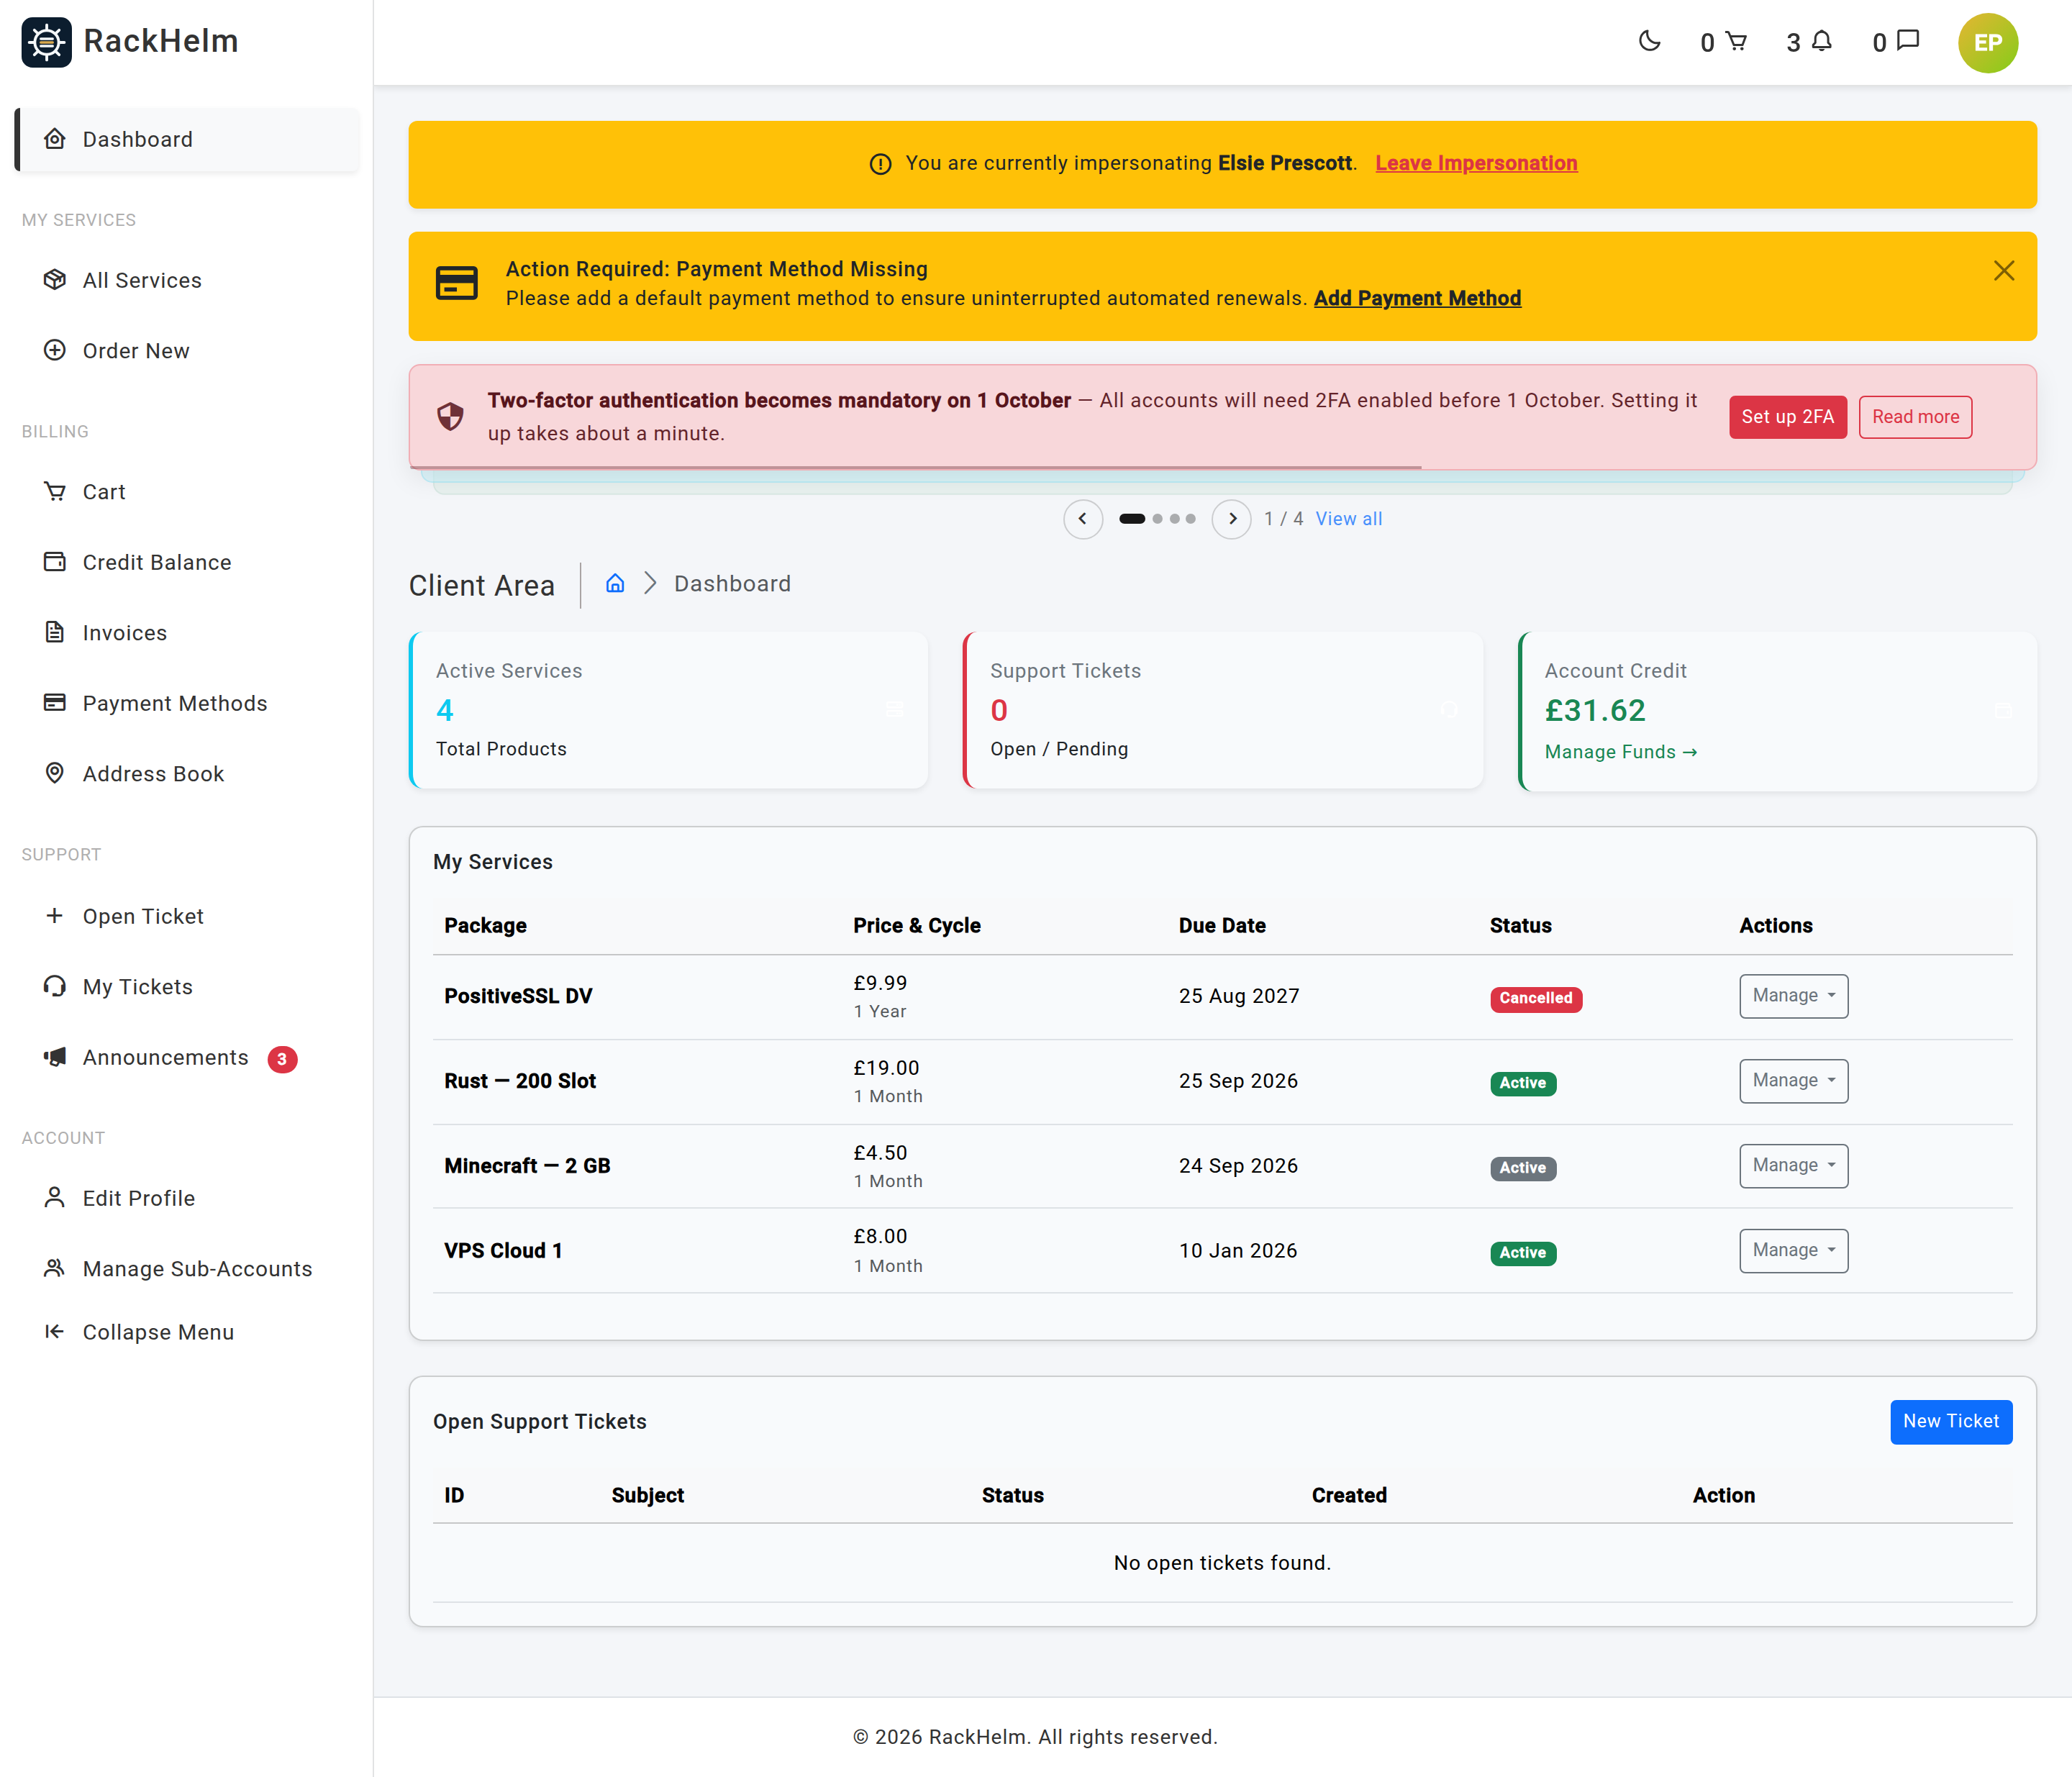Dismiss the payment method missing alert
2072x1777 pixels.
2004,271
